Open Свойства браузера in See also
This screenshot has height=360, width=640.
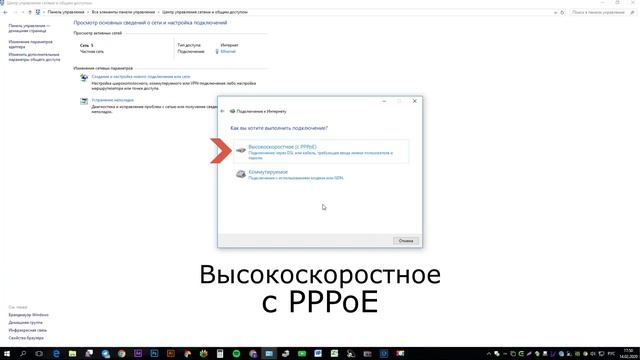click(x=26, y=338)
